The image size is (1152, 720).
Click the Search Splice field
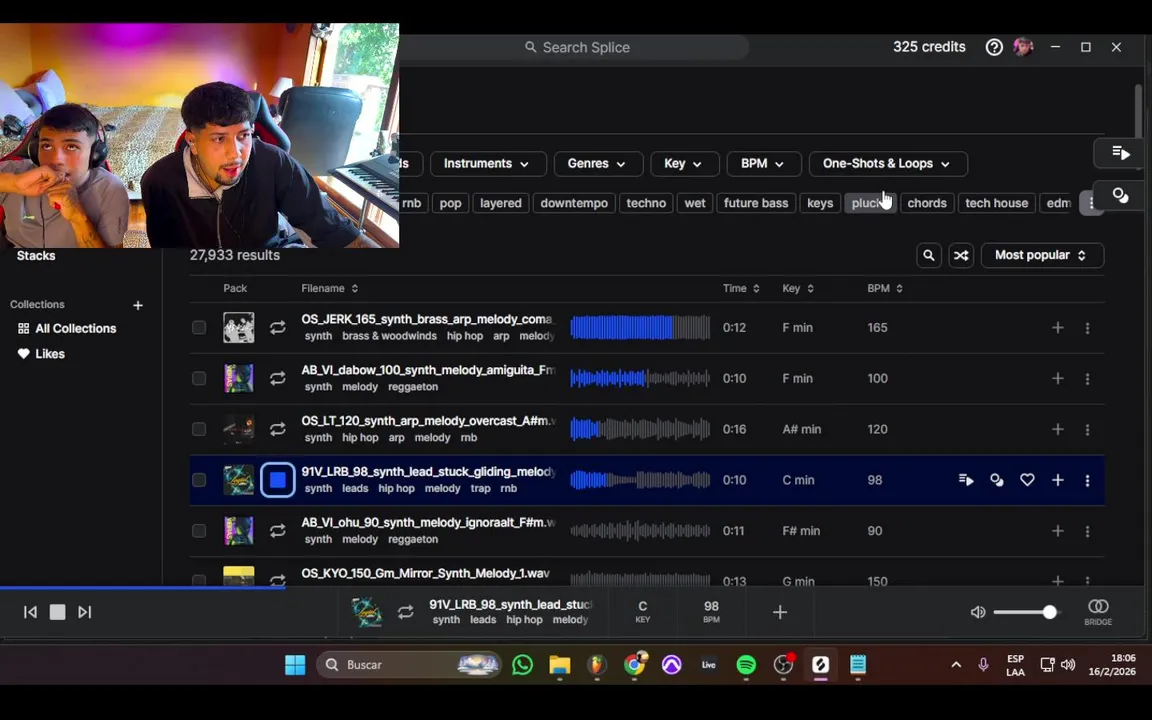575,48
